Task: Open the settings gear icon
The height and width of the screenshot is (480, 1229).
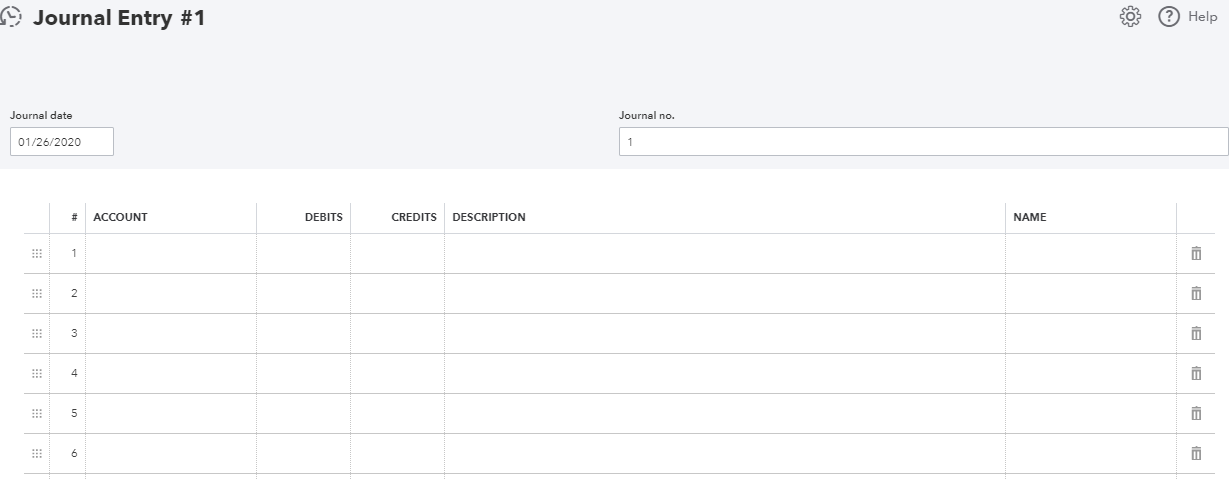Action: click(1131, 17)
